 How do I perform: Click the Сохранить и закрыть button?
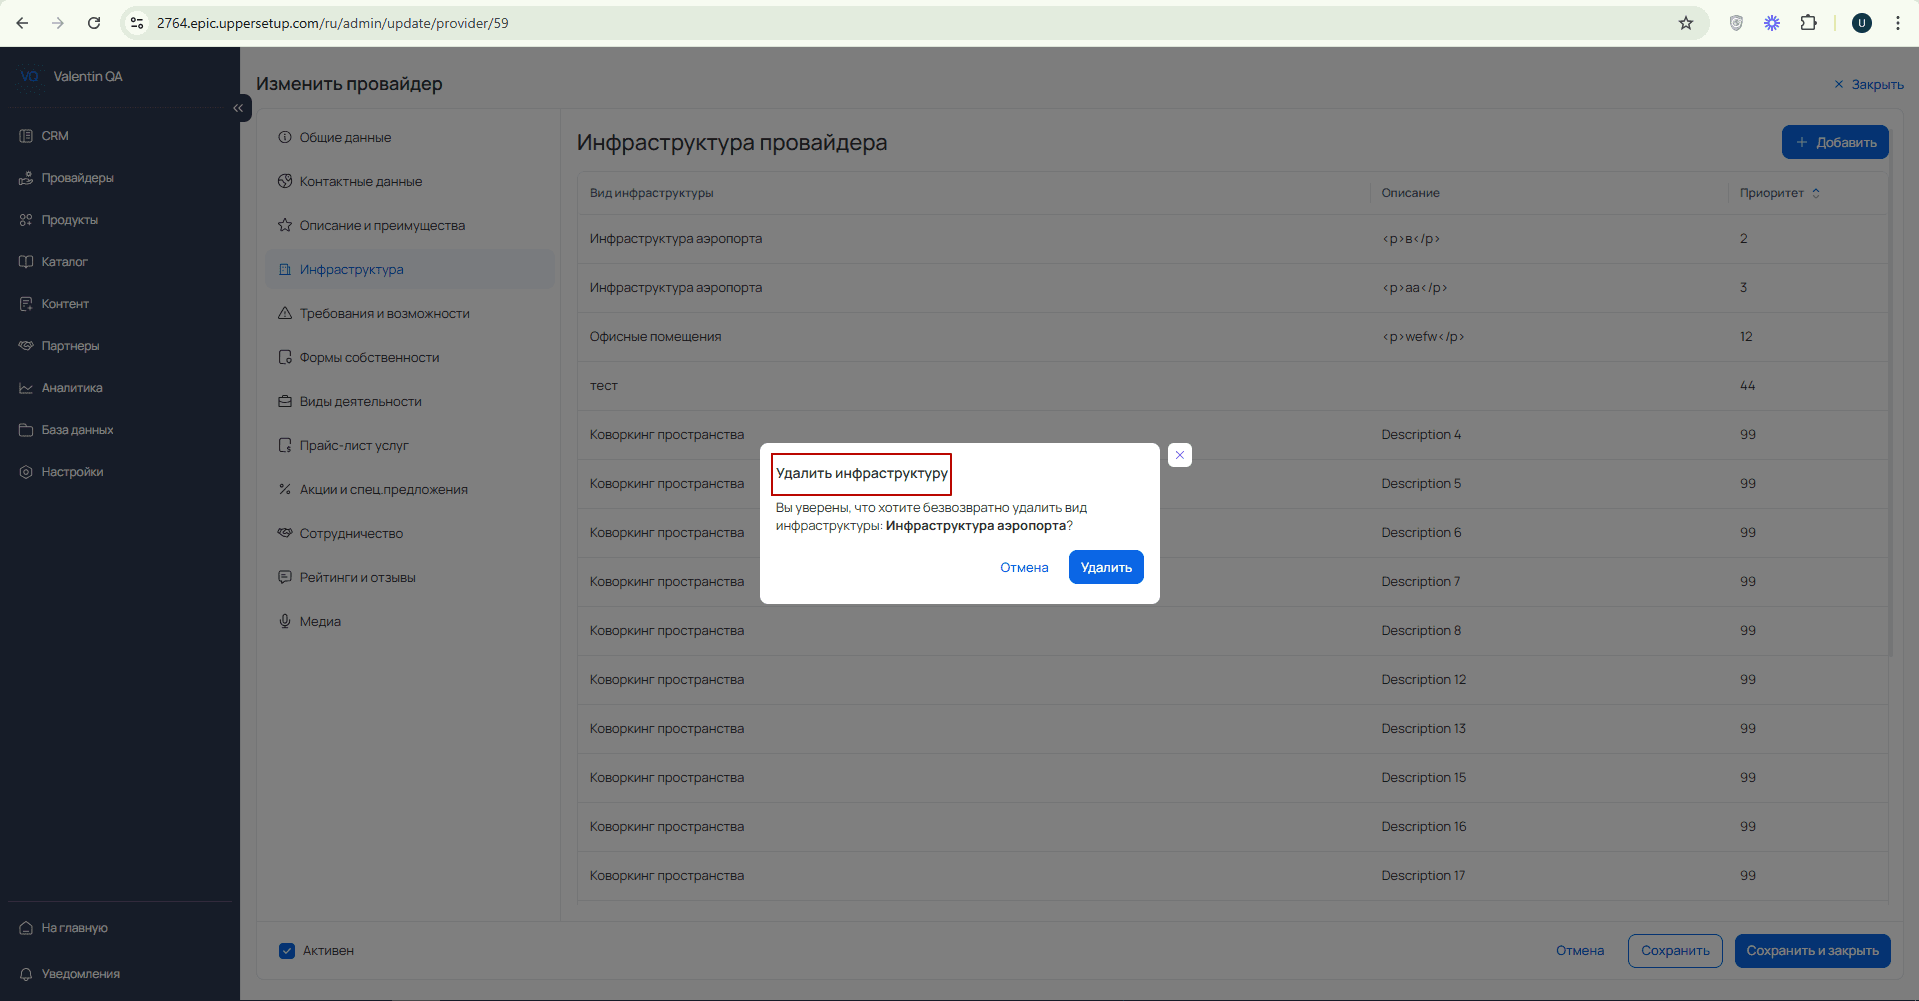pos(1812,951)
